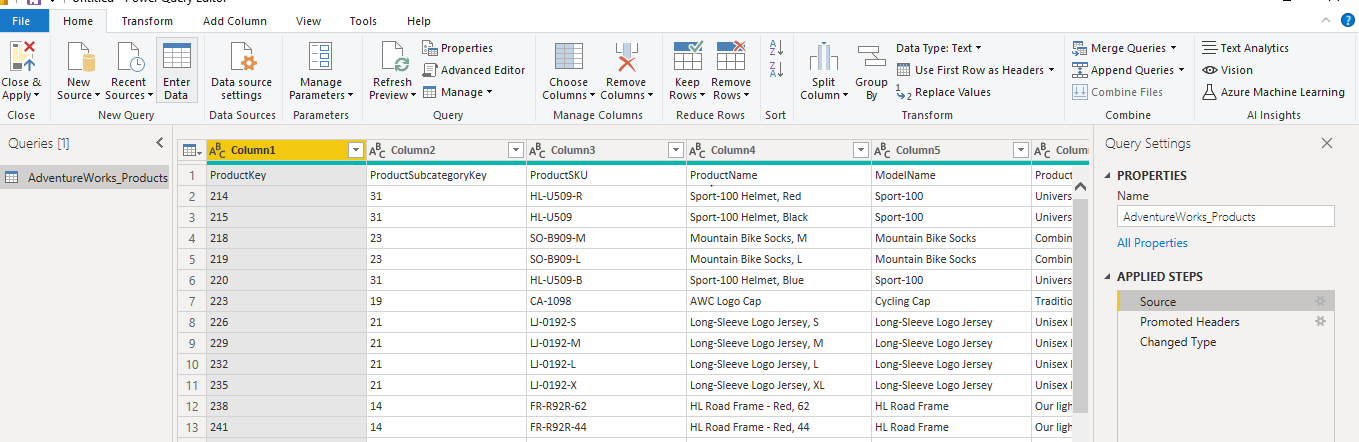Collapse the Queries pane
The width and height of the screenshot is (1359, 442).
pyautogui.click(x=160, y=143)
